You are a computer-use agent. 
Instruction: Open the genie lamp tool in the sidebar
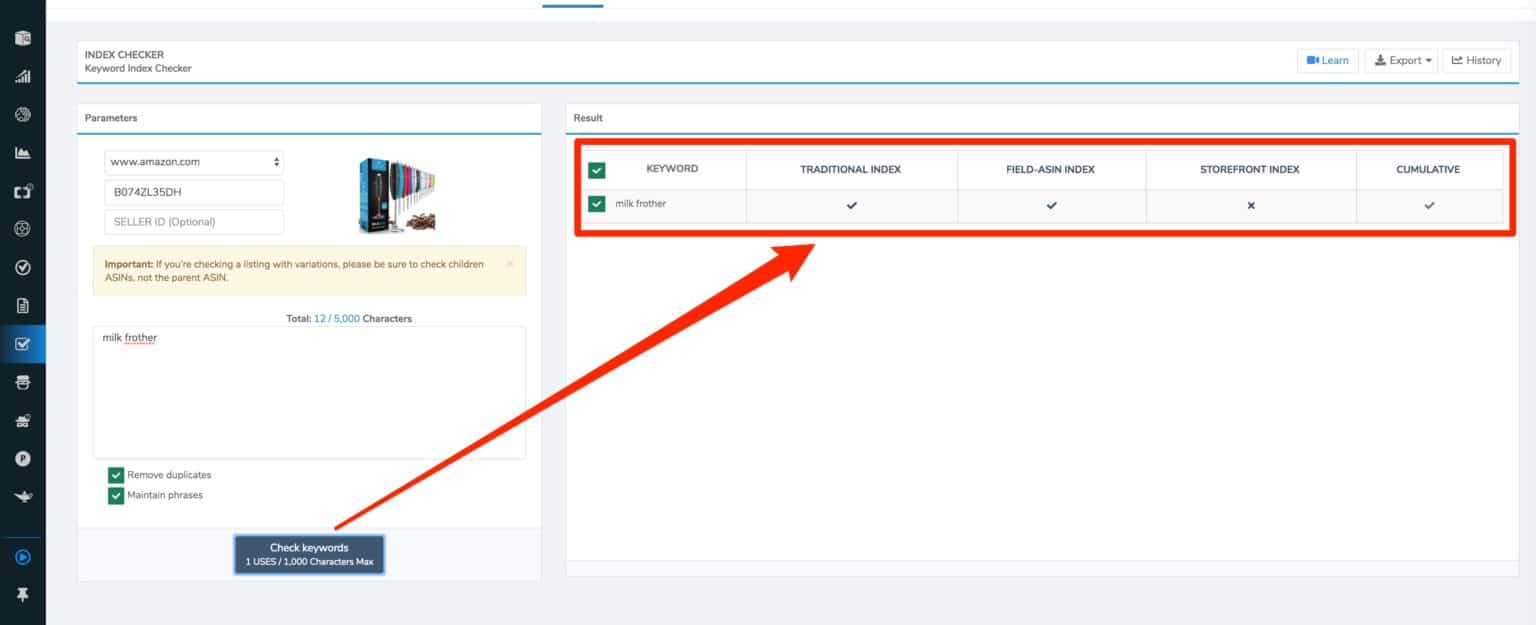click(x=23, y=495)
